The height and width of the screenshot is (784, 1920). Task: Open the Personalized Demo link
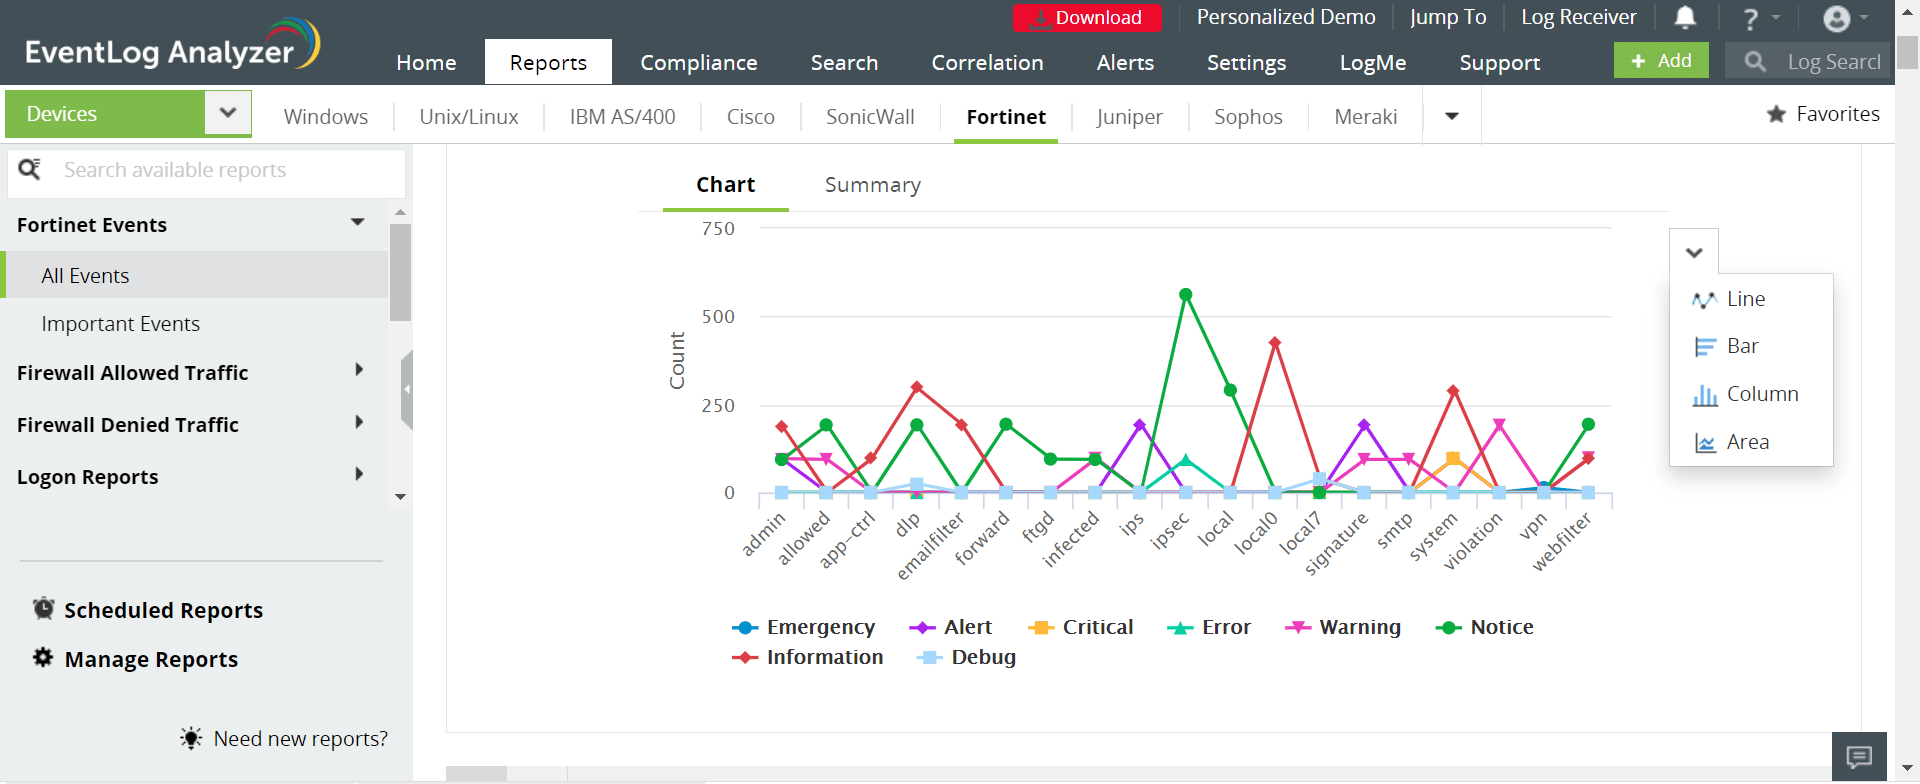tap(1286, 17)
